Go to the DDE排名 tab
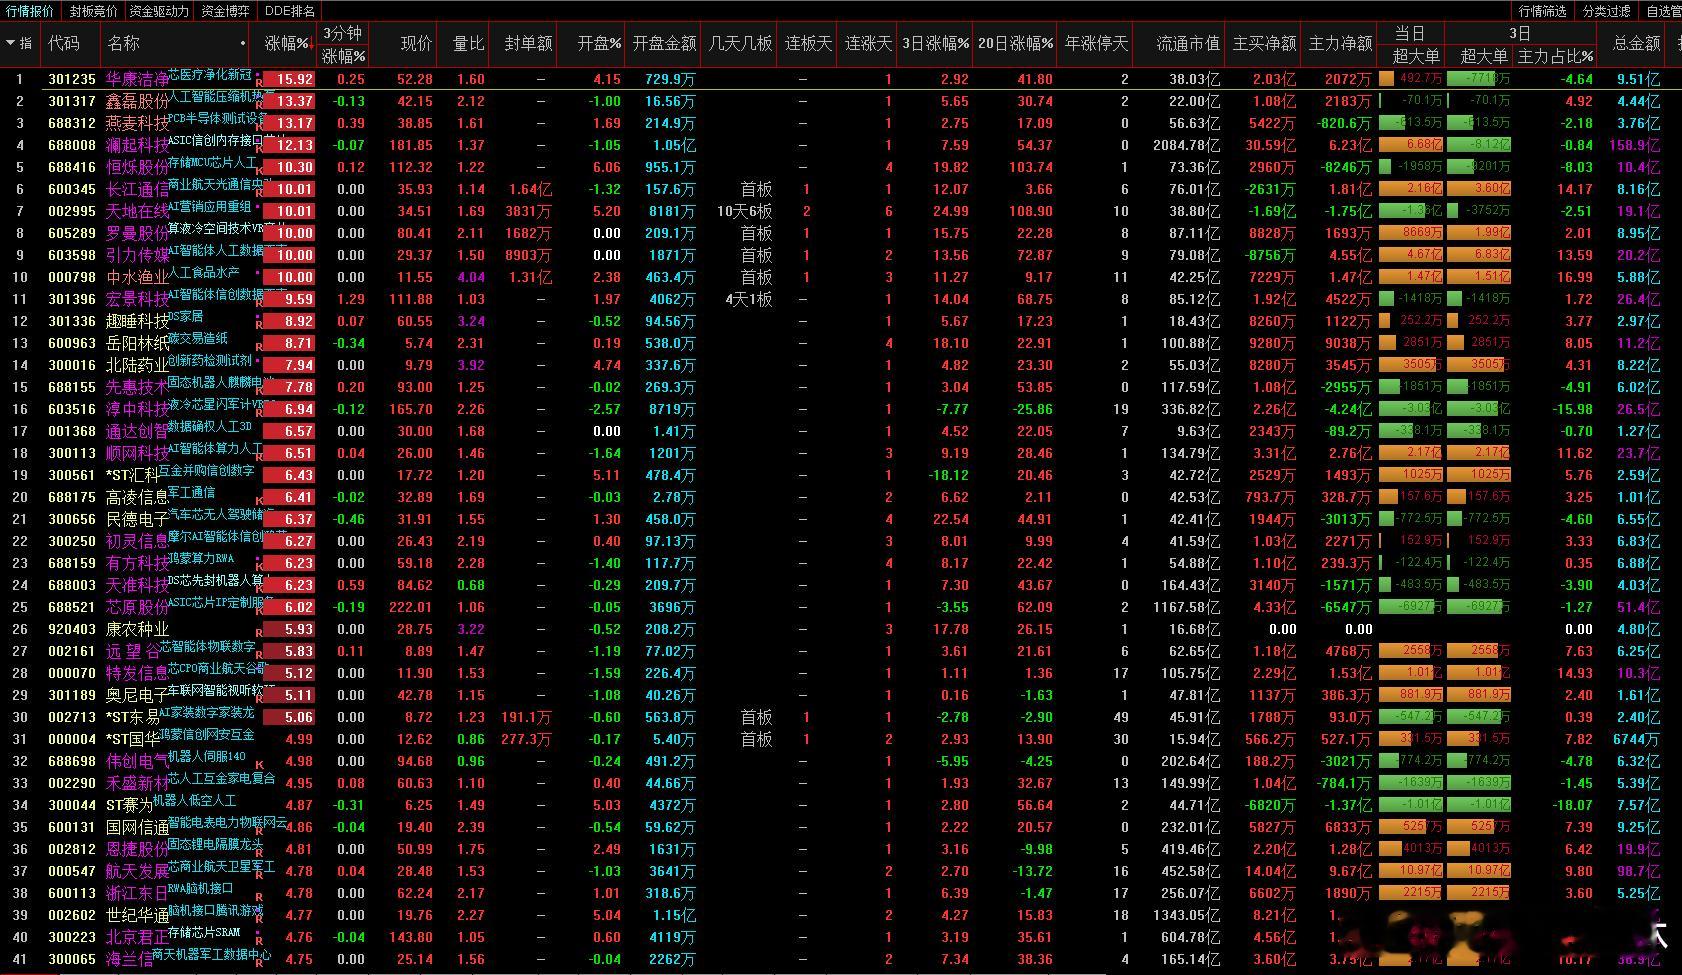1682x975 pixels. pos(290,11)
